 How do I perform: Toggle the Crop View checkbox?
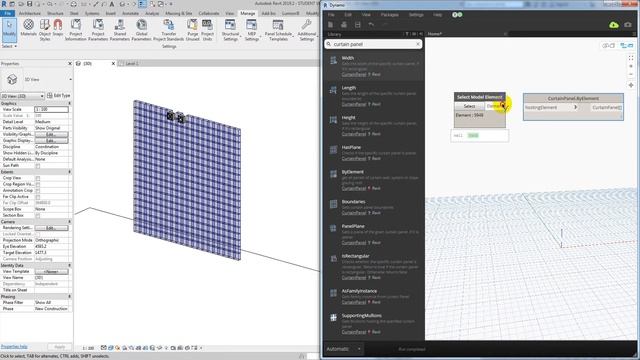[x=38, y=178]
